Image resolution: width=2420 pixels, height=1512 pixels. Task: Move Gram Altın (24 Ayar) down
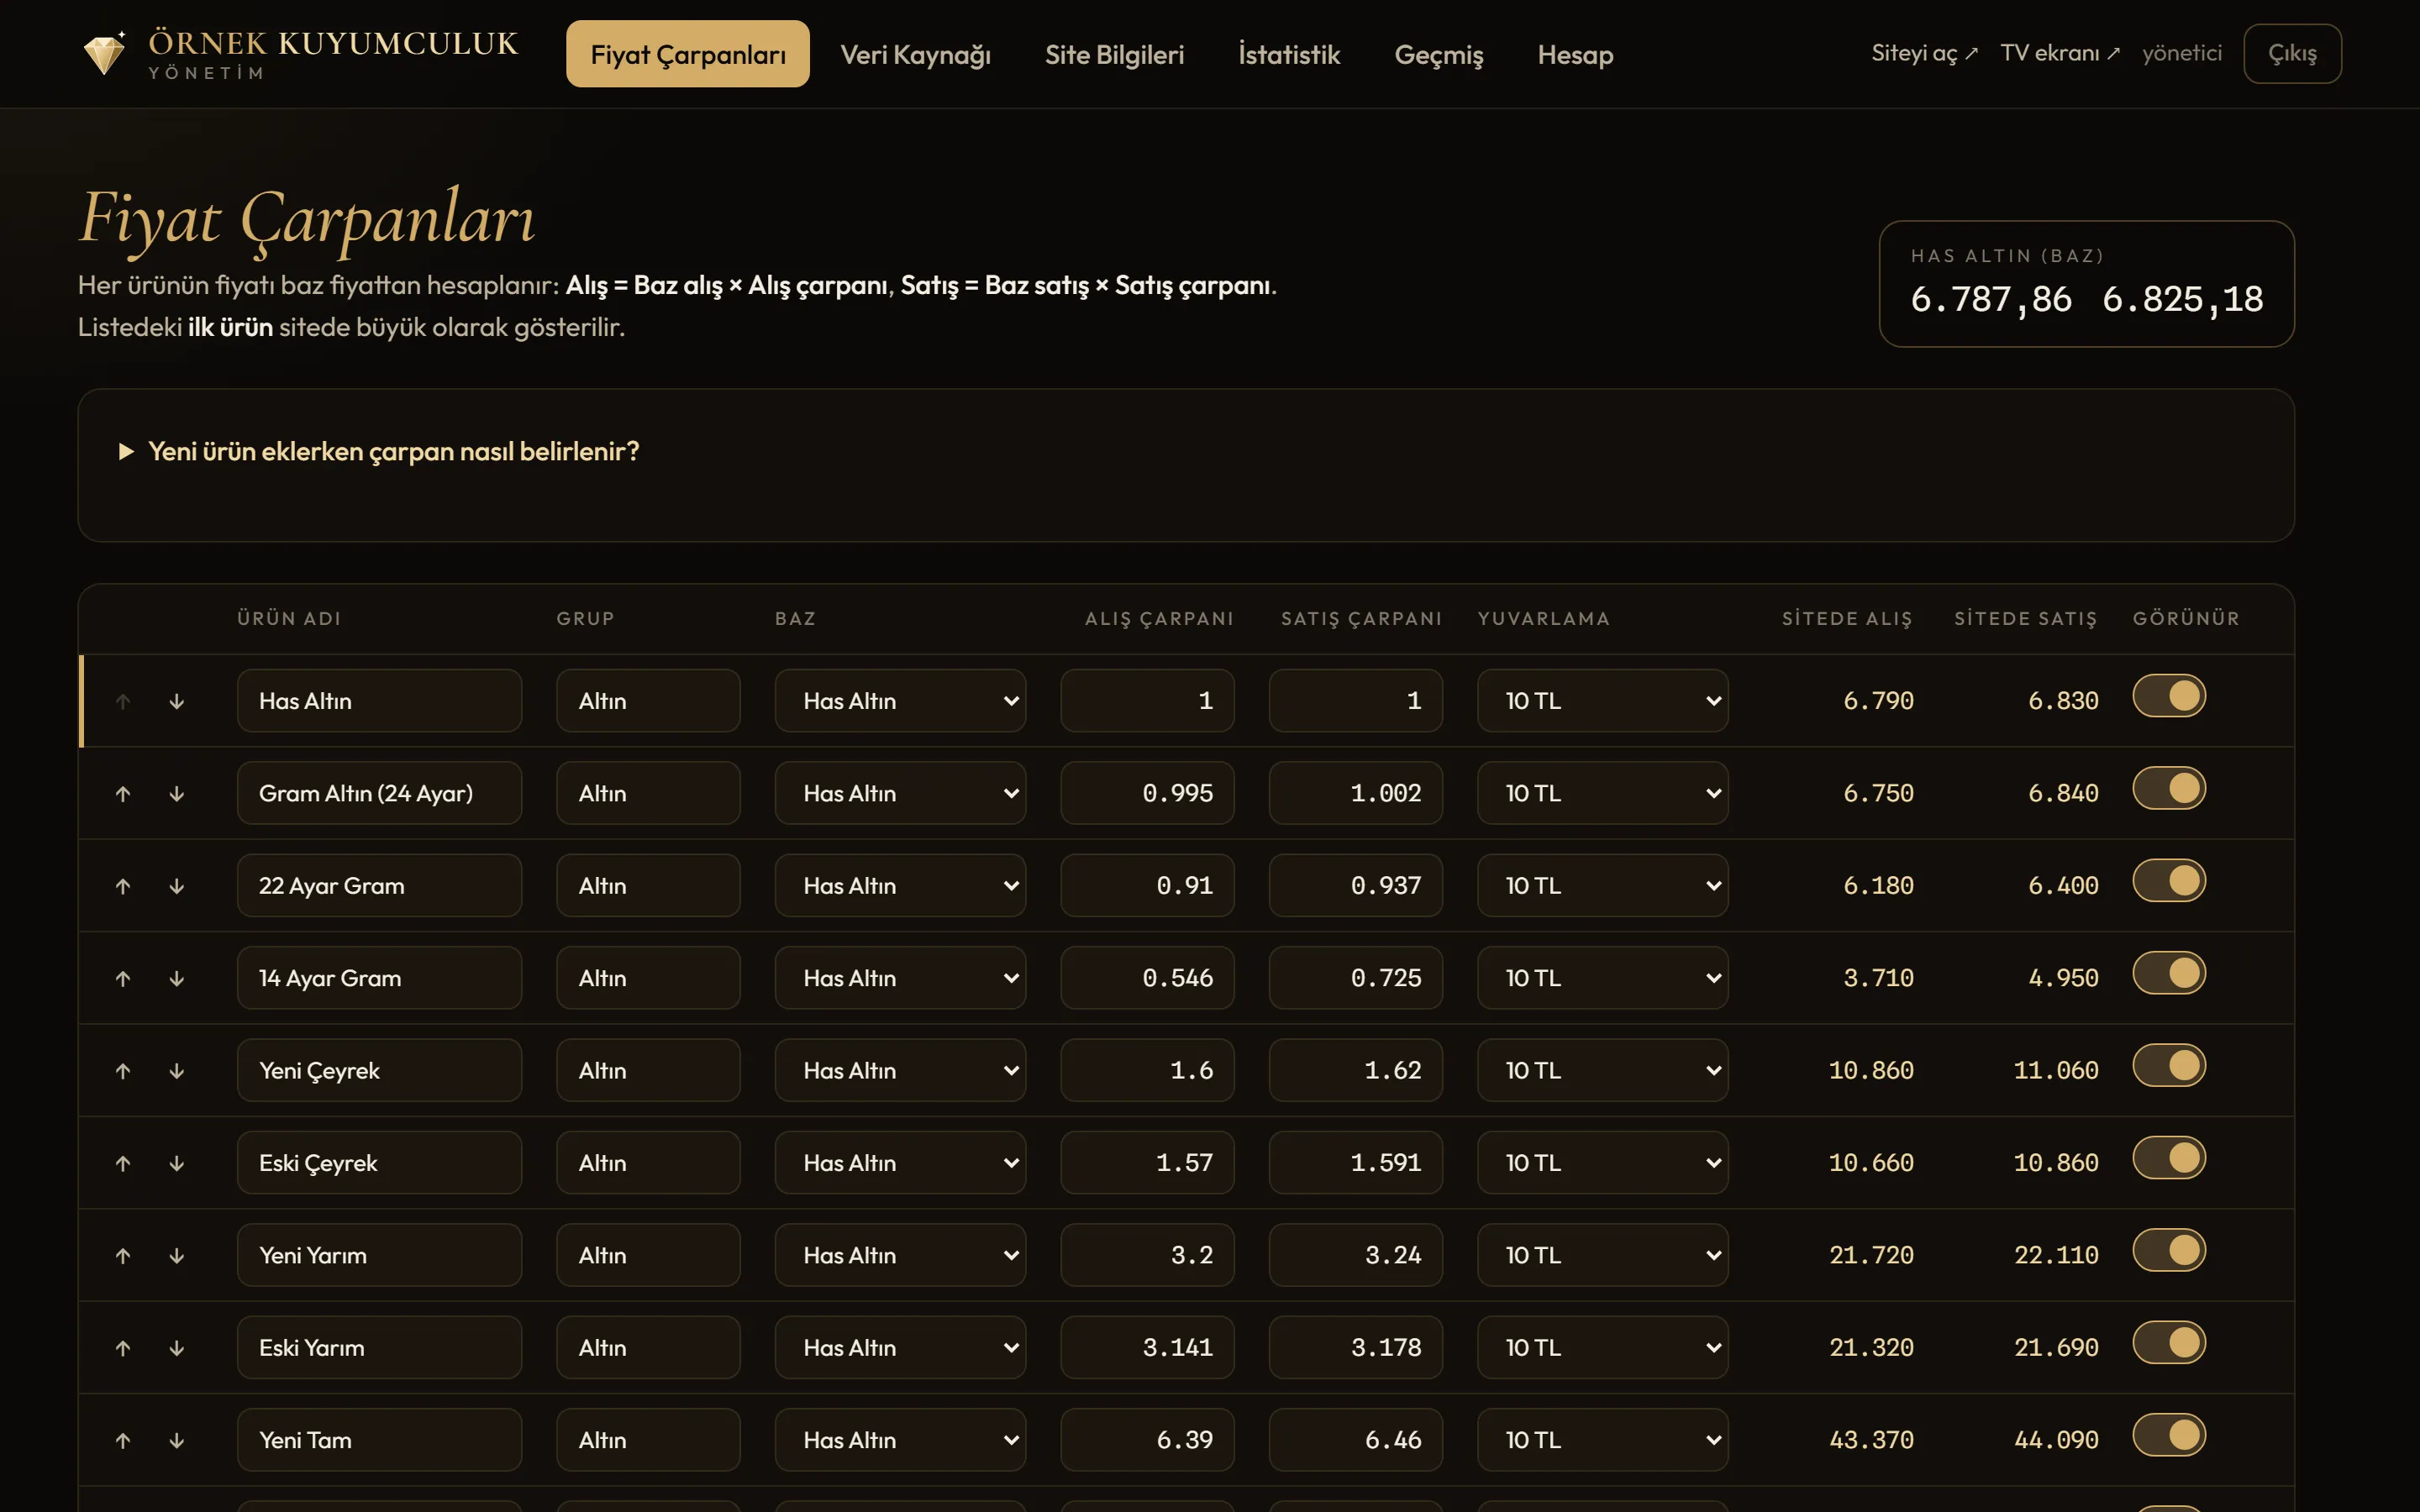[x=177, y=794]
